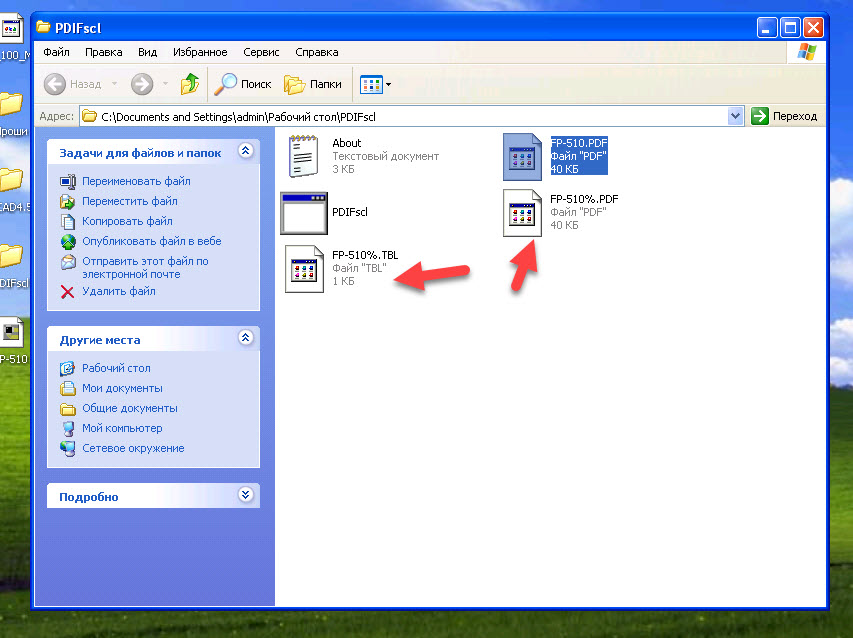Click the My Computer icon

click(68, 429)
